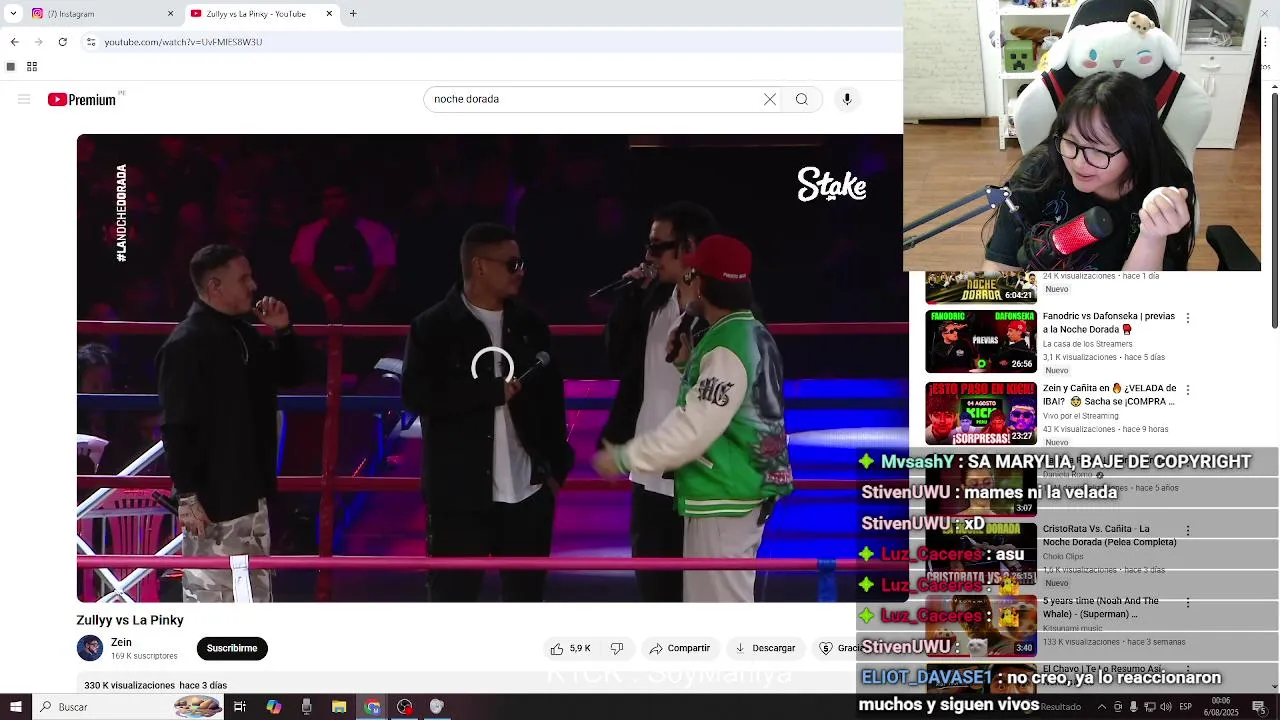This screenshot has width=1280, height=720.
Task: Open a new browser tab
Action: click(352, 14)
